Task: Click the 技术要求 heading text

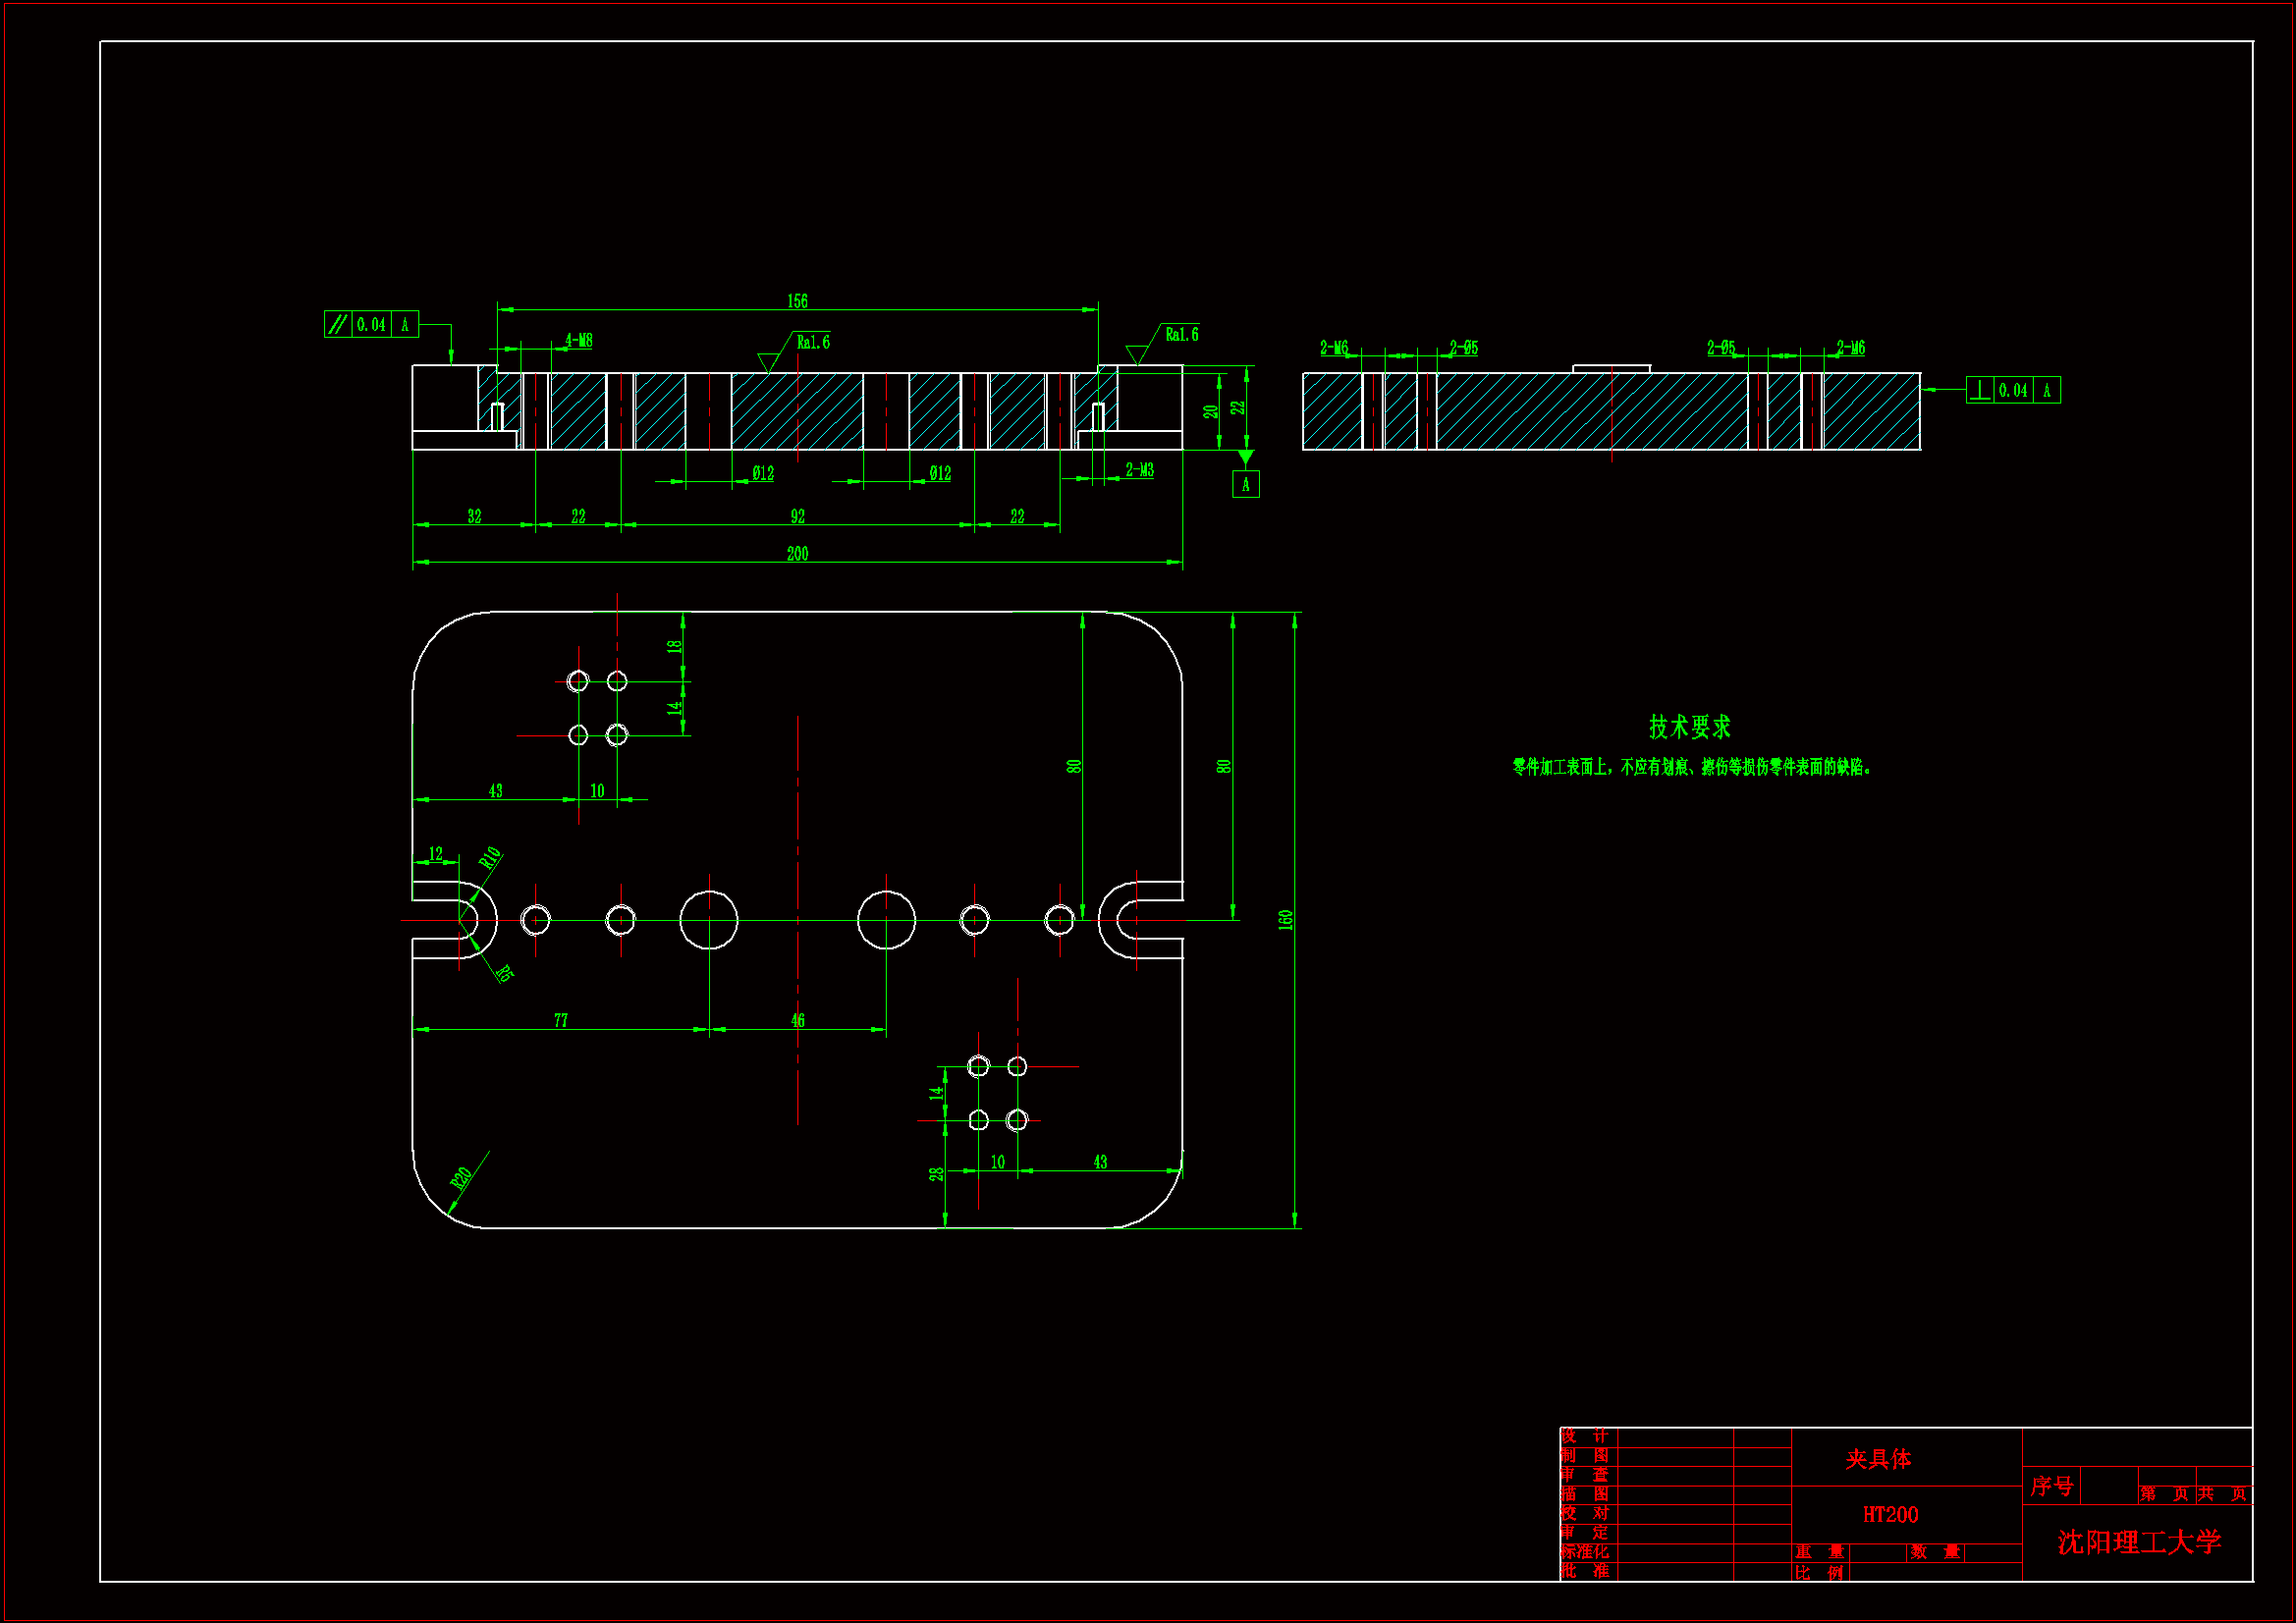Action: tap(1689, 727)
